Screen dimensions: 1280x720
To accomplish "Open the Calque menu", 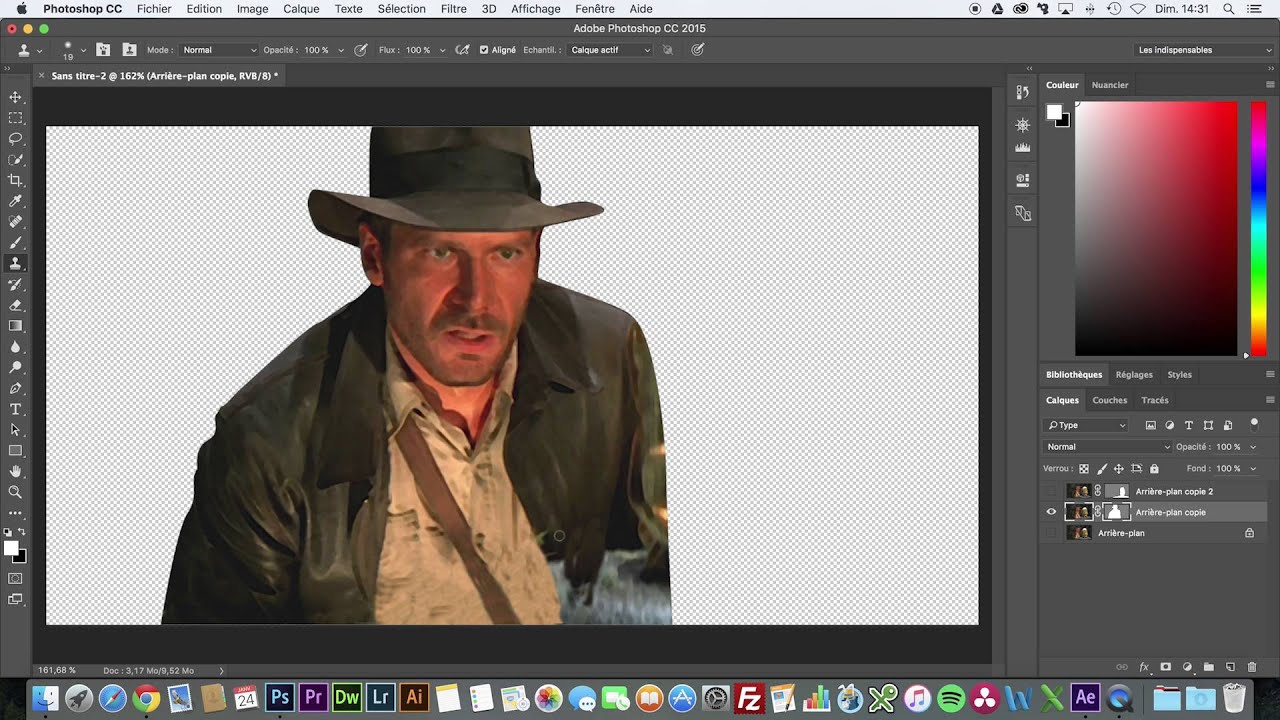I will coord(301,9).
